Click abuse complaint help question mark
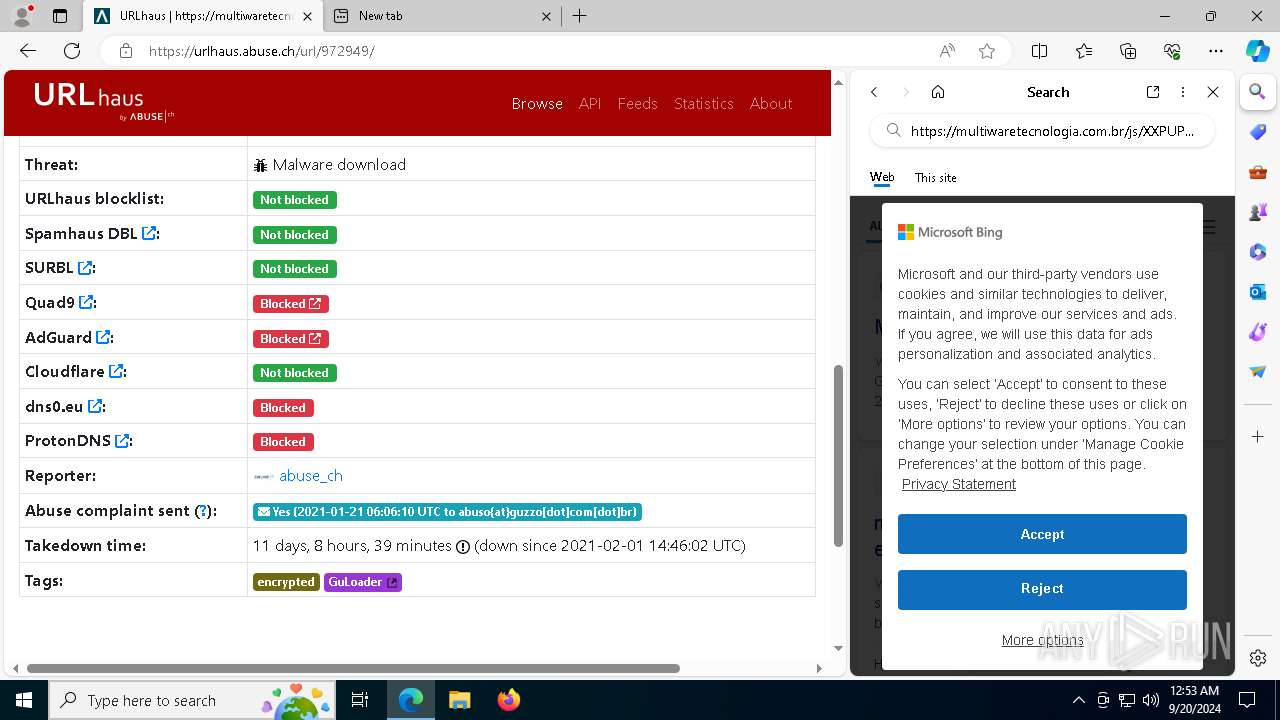Viewport: 1280px width, 720px height. coord(203,511)
